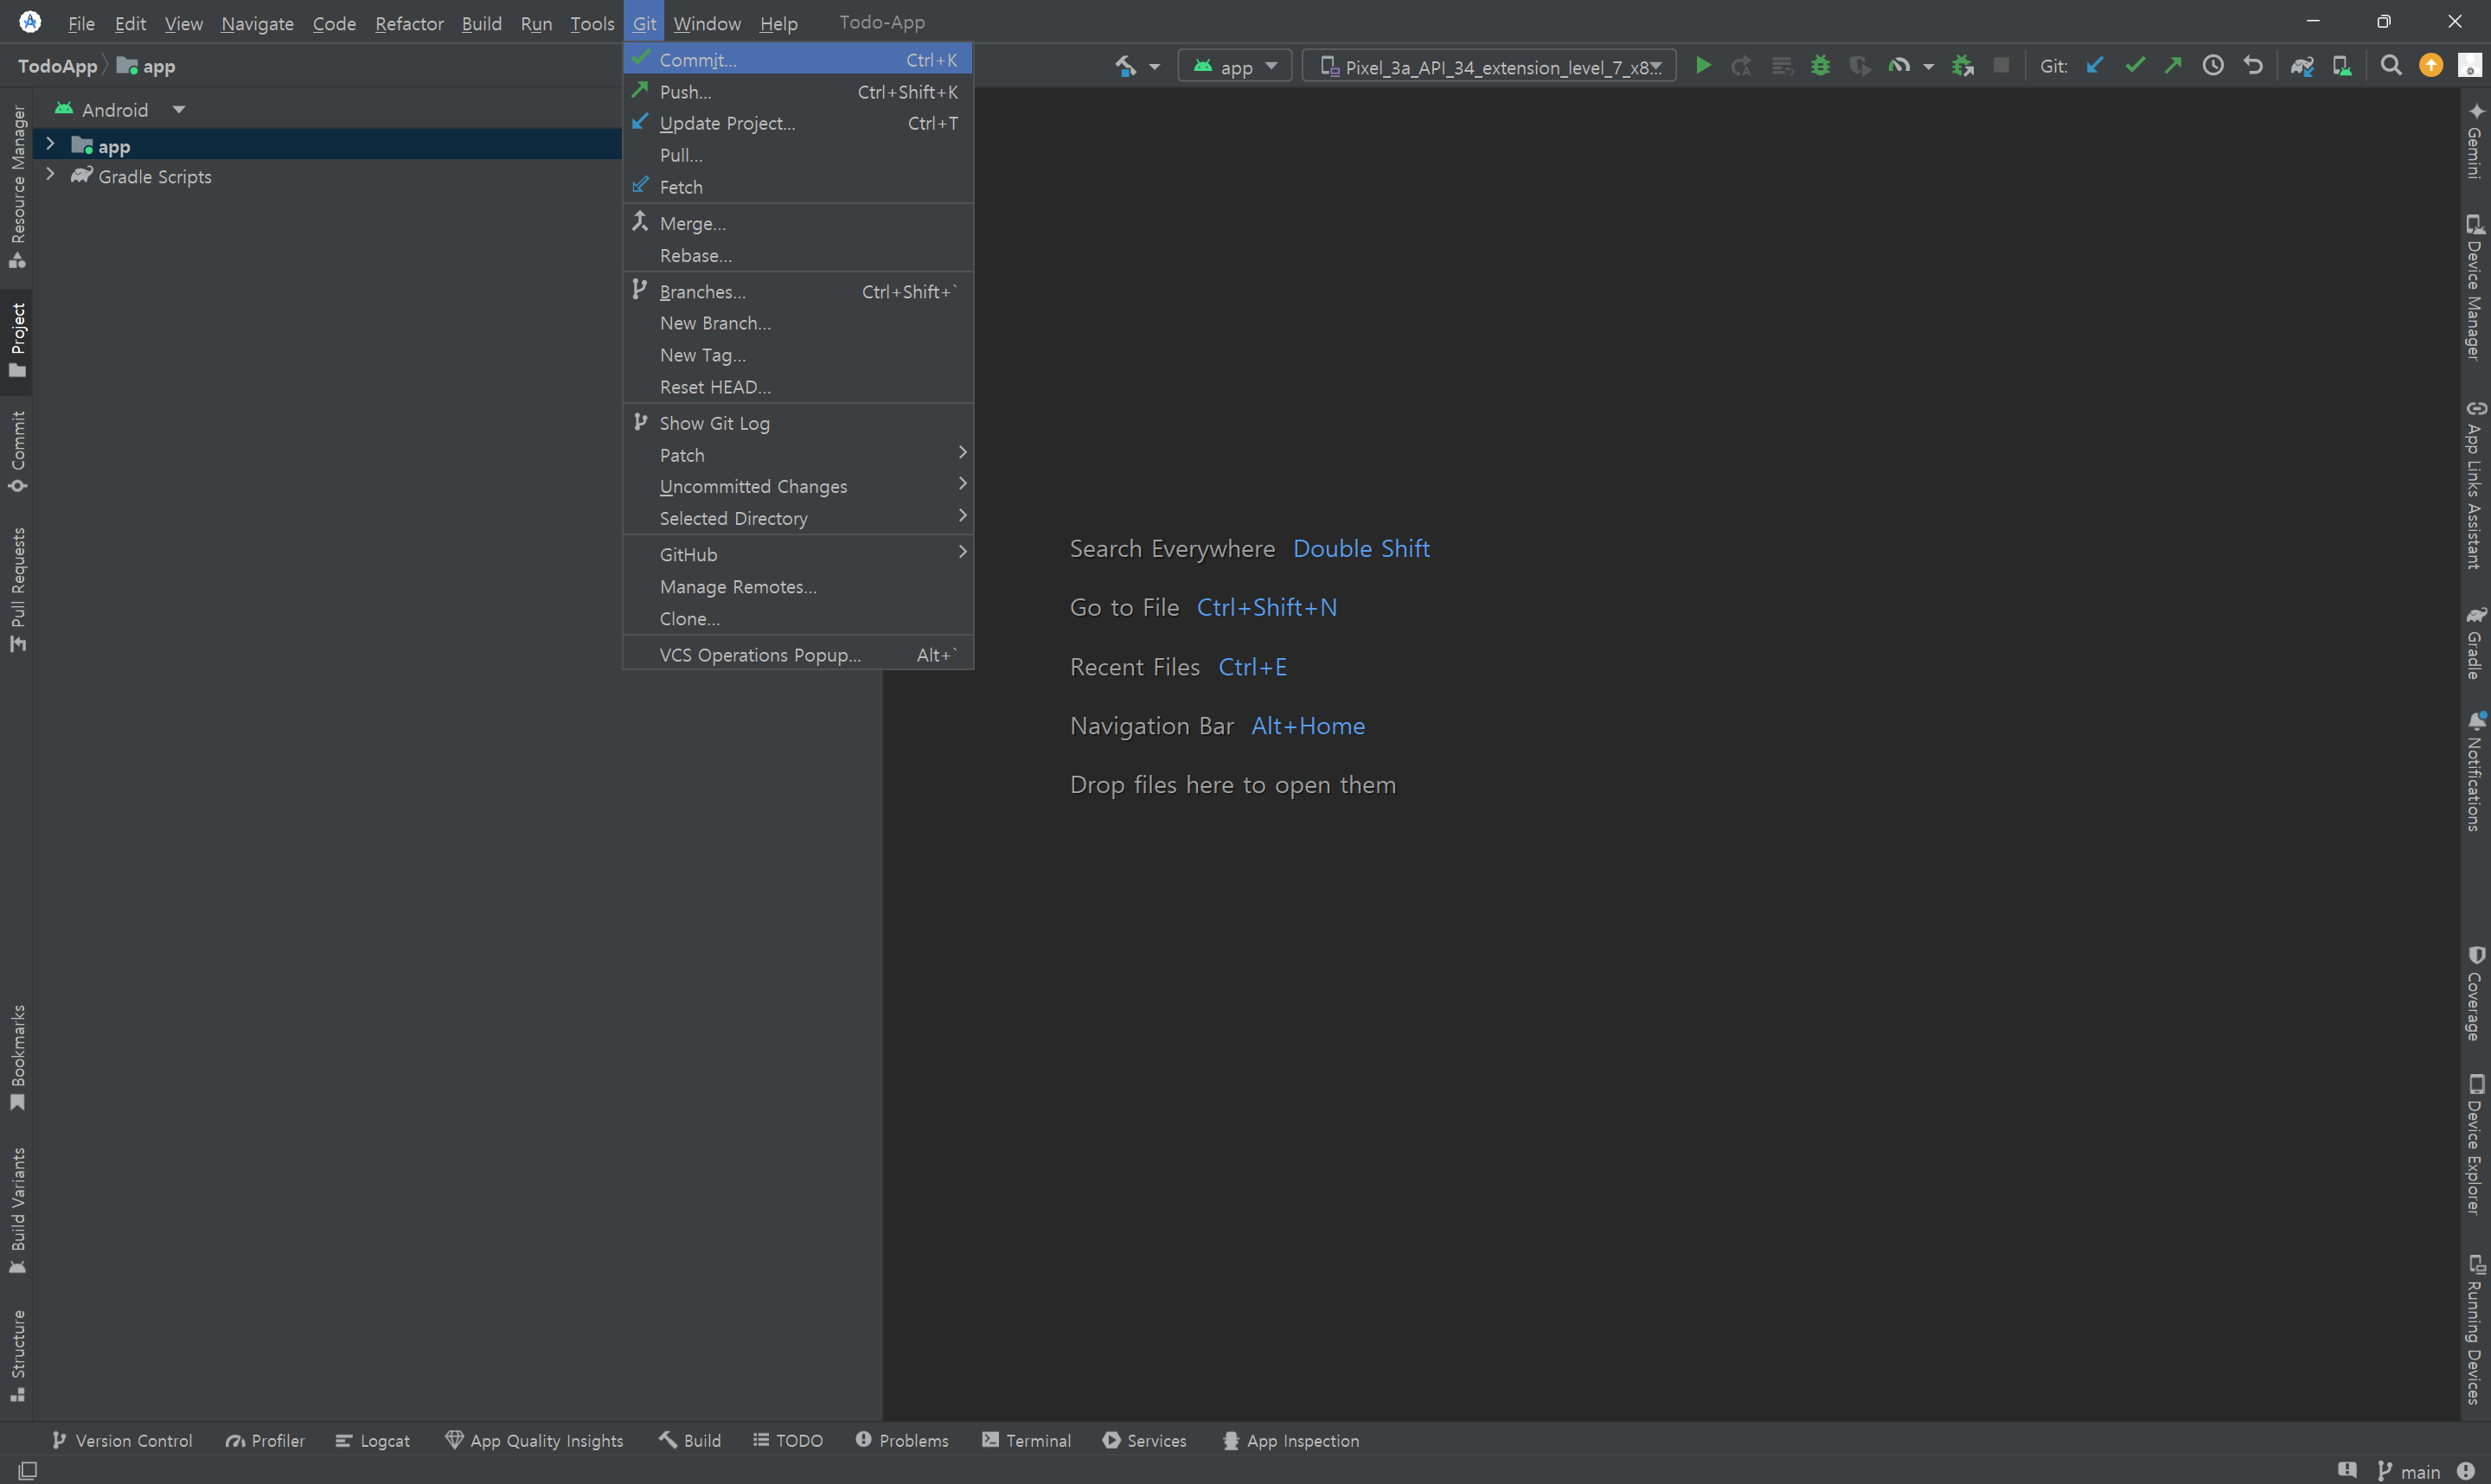Click the Git Update Project toolbar arrow
The width and height of the screenshot is (2491, 1484).
2094,66
